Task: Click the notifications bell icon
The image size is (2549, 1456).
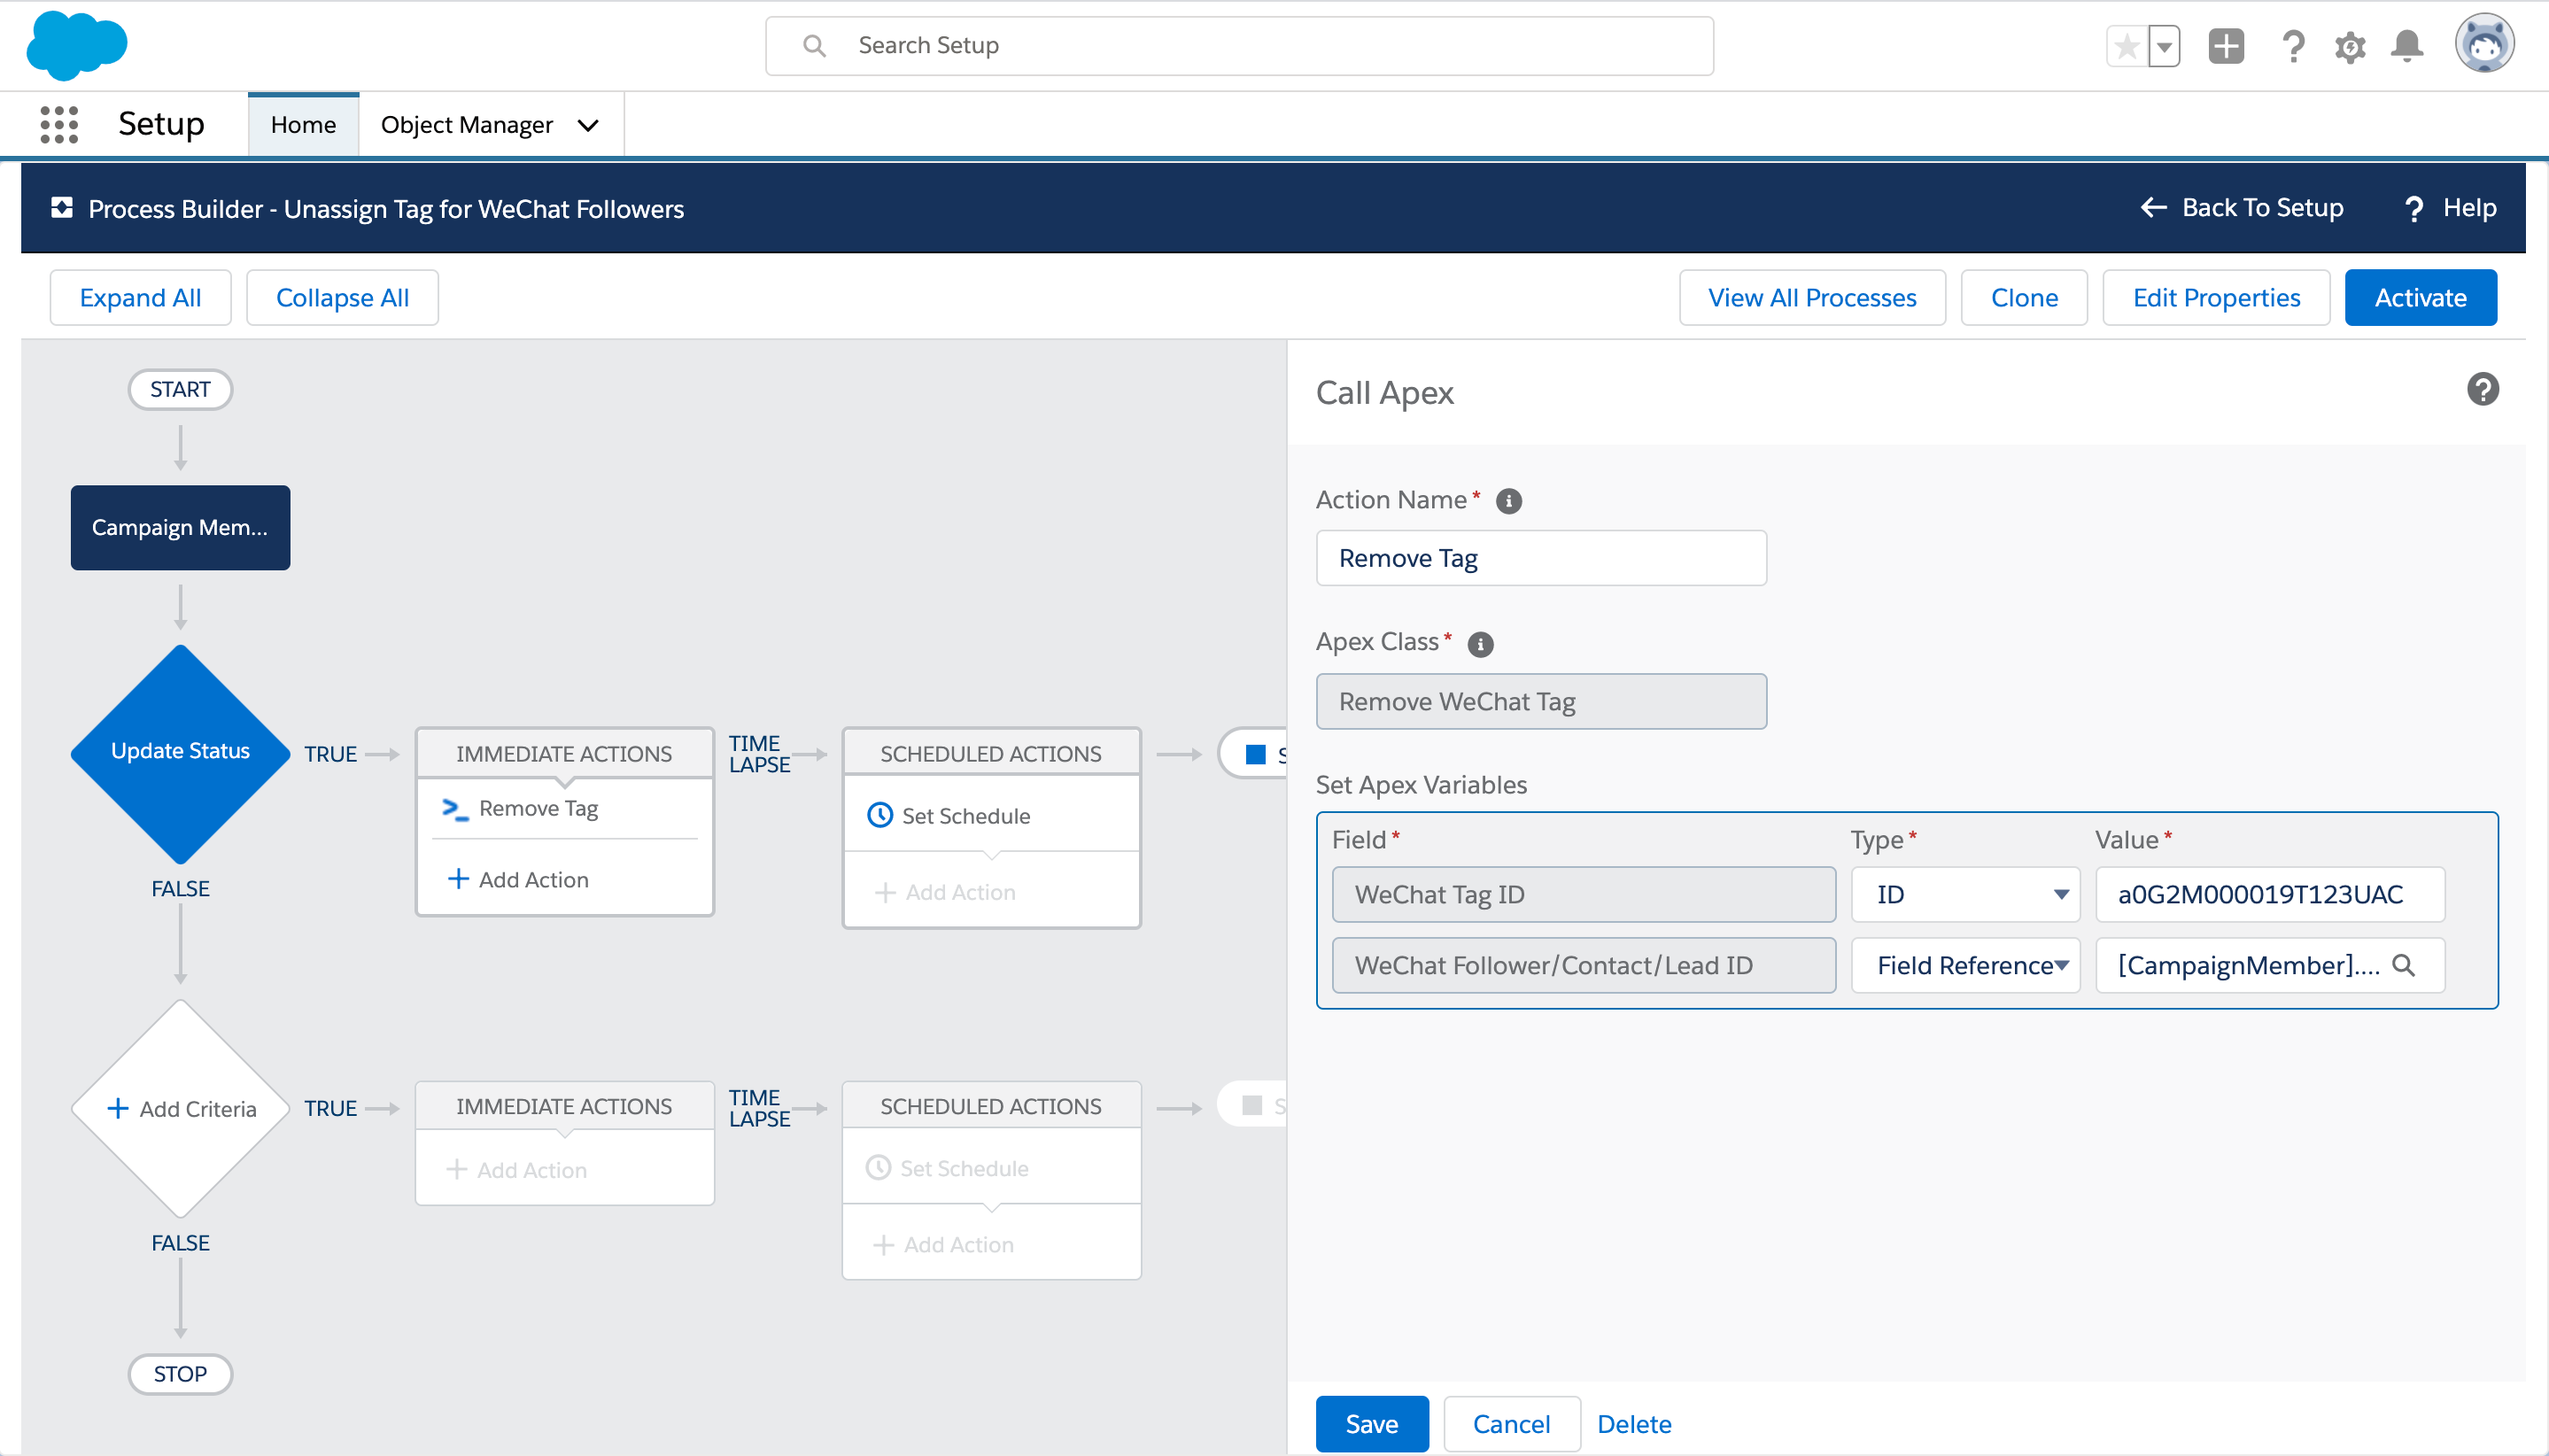Action: 2407,46
